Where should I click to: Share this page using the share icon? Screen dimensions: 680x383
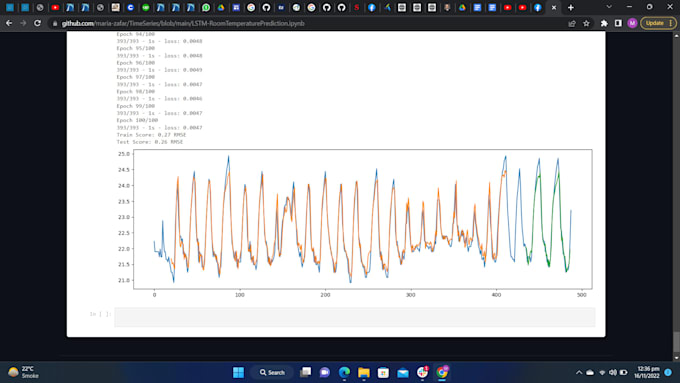(x=572, y=23)
